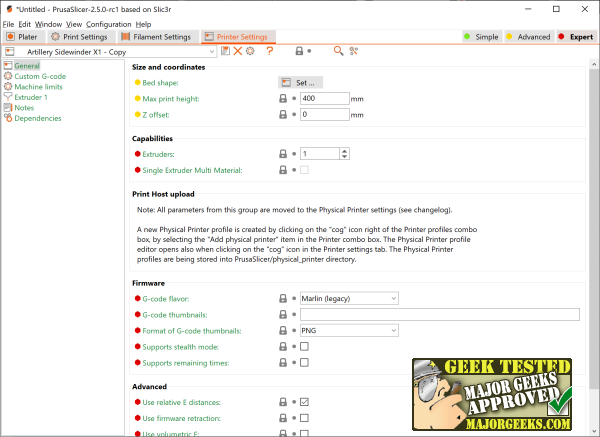Increase Extruders count with up arrow
This screenshot has width=600, height=437.
click(344, 151)
